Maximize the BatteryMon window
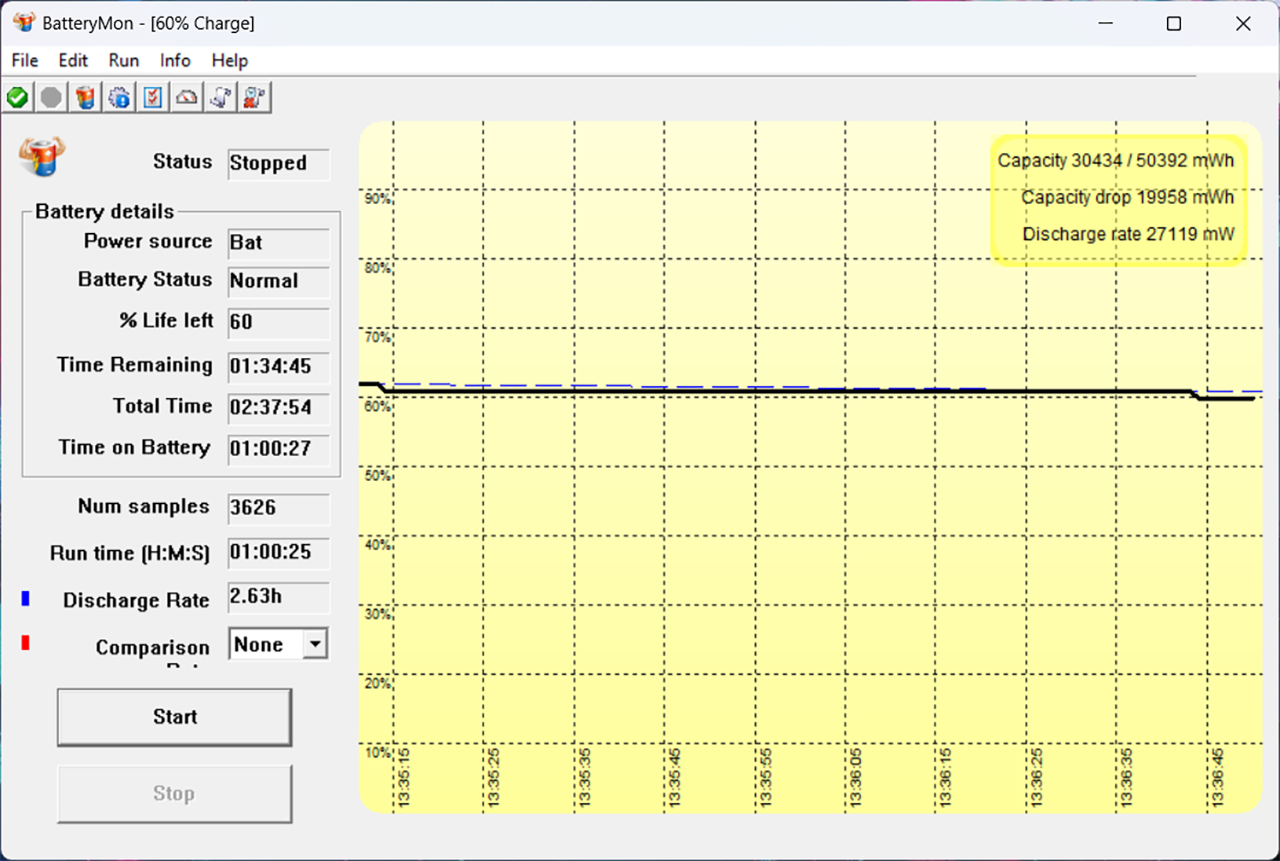 [1174, 24]
